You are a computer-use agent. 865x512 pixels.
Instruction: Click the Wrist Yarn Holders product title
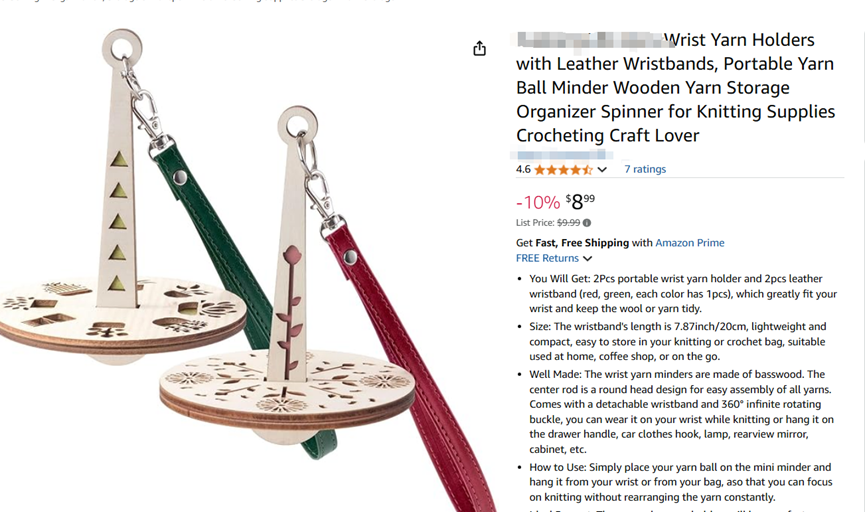click(x=675, y=88)
